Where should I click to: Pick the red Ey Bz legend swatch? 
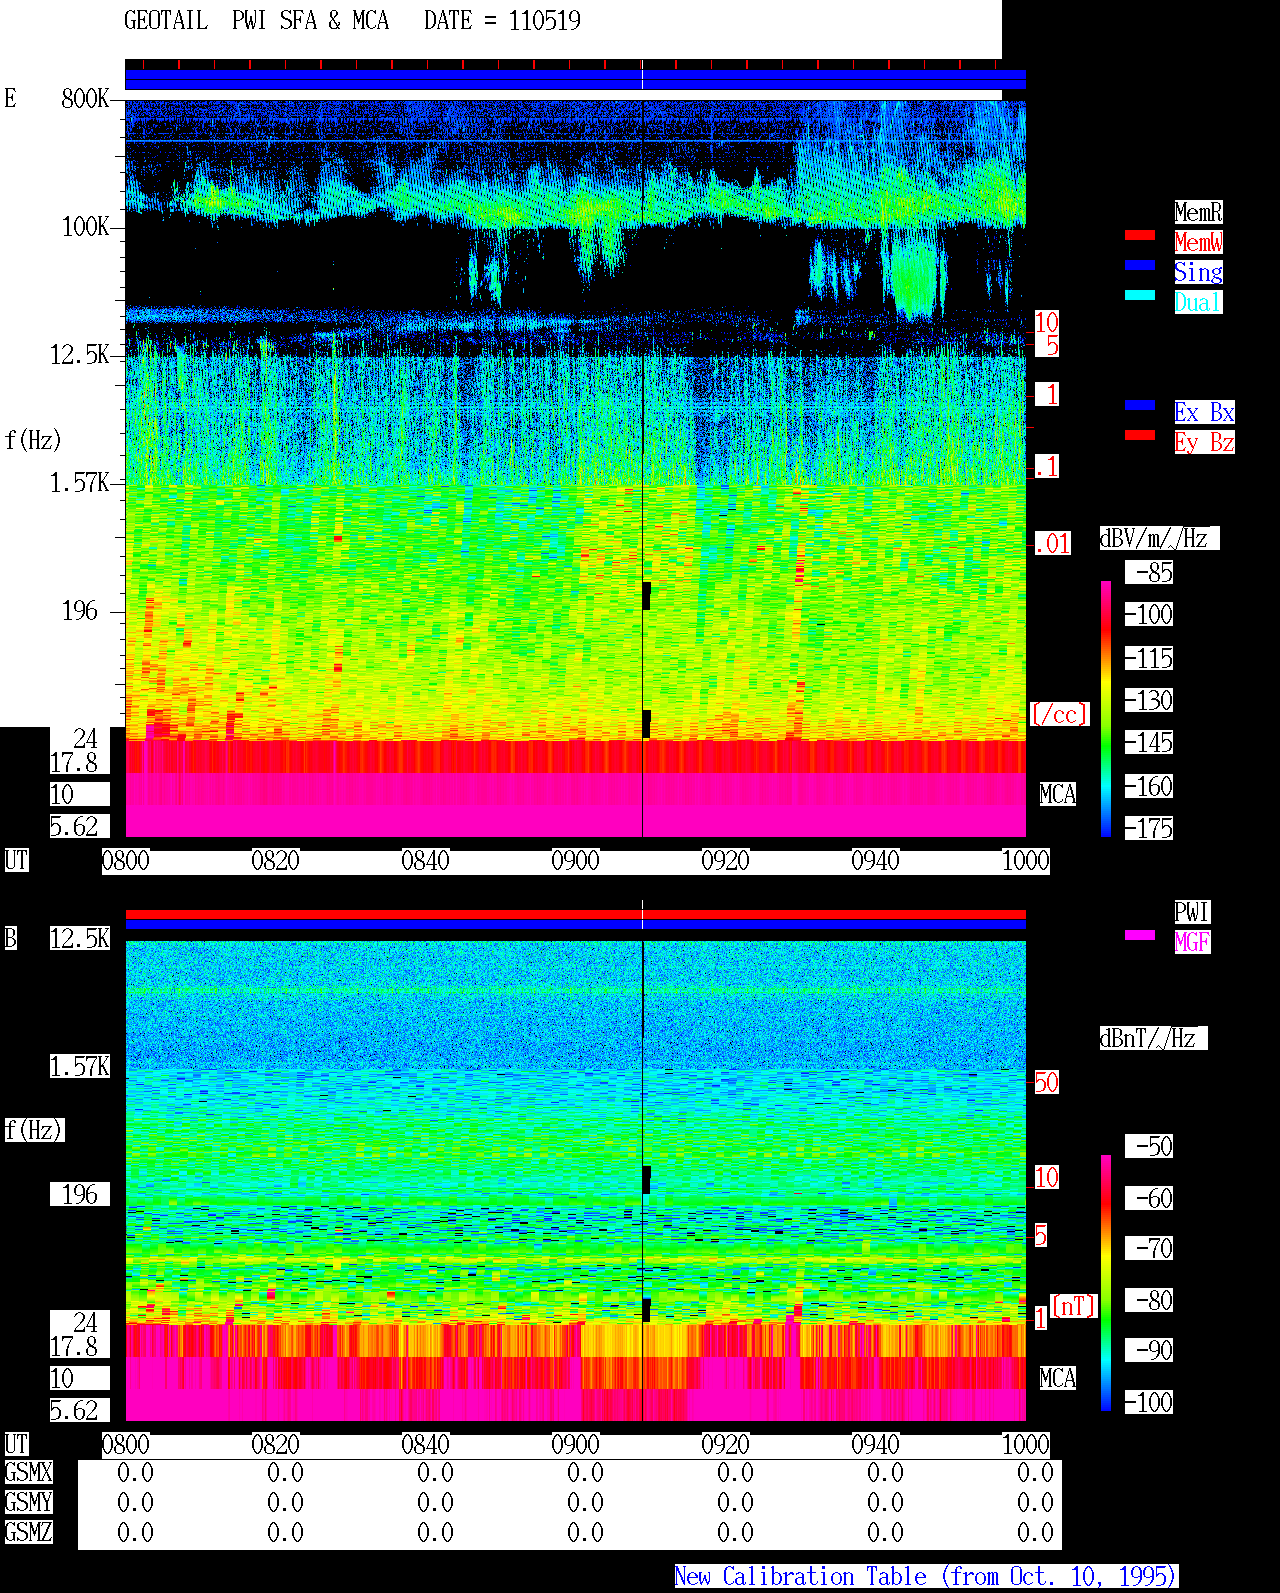tap(1140, 435)
